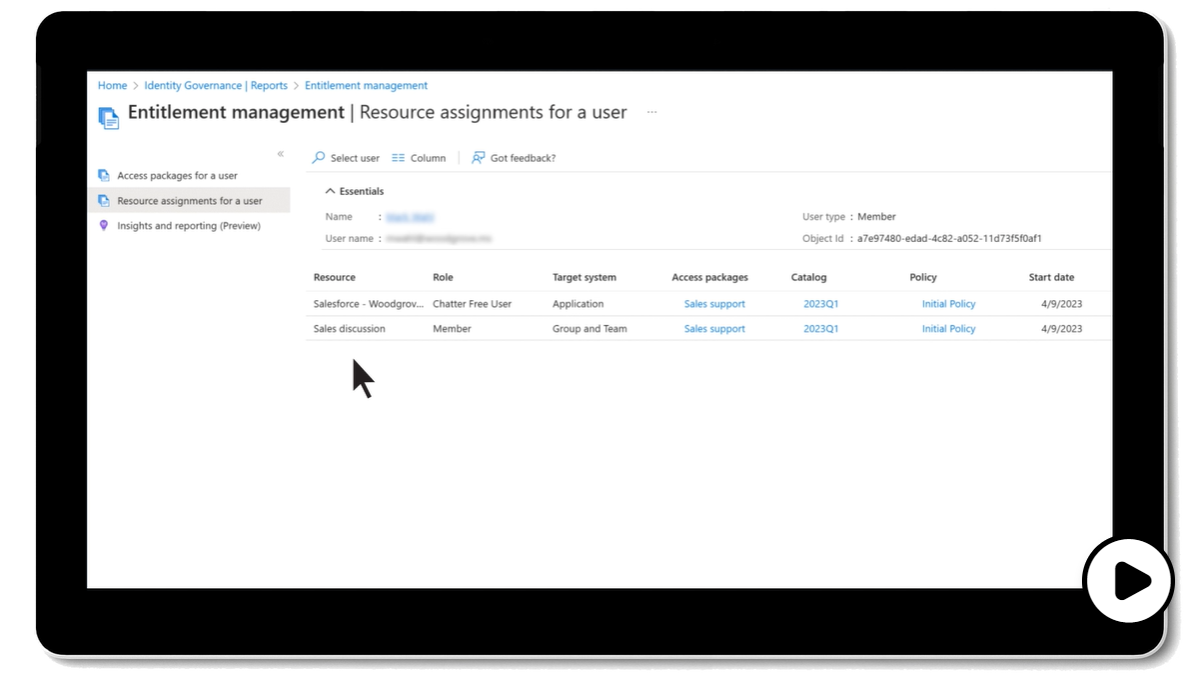This screenshot has width=1196, height=682.
Task: Open the Column options
Action: [x=419, y=158]
